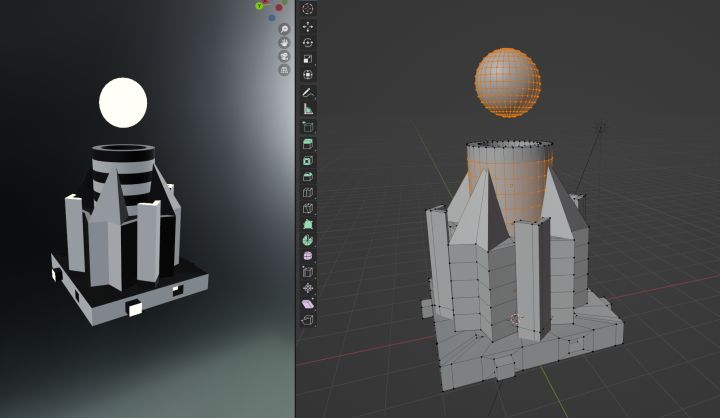The image size is (720, 418).
Task: Select the purple Shear tool
Action: pos(308,303)
